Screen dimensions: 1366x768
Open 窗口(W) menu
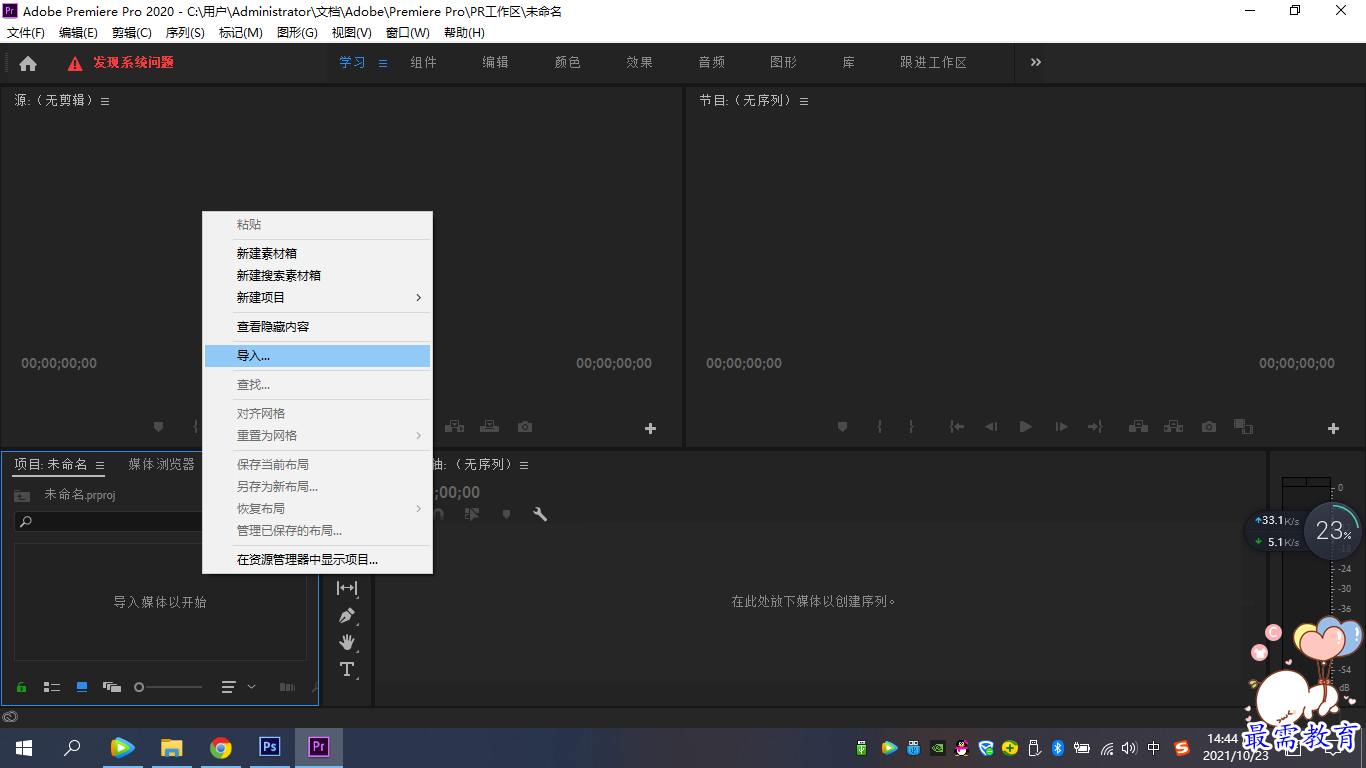pyautogui.click(x=408, y=33)
